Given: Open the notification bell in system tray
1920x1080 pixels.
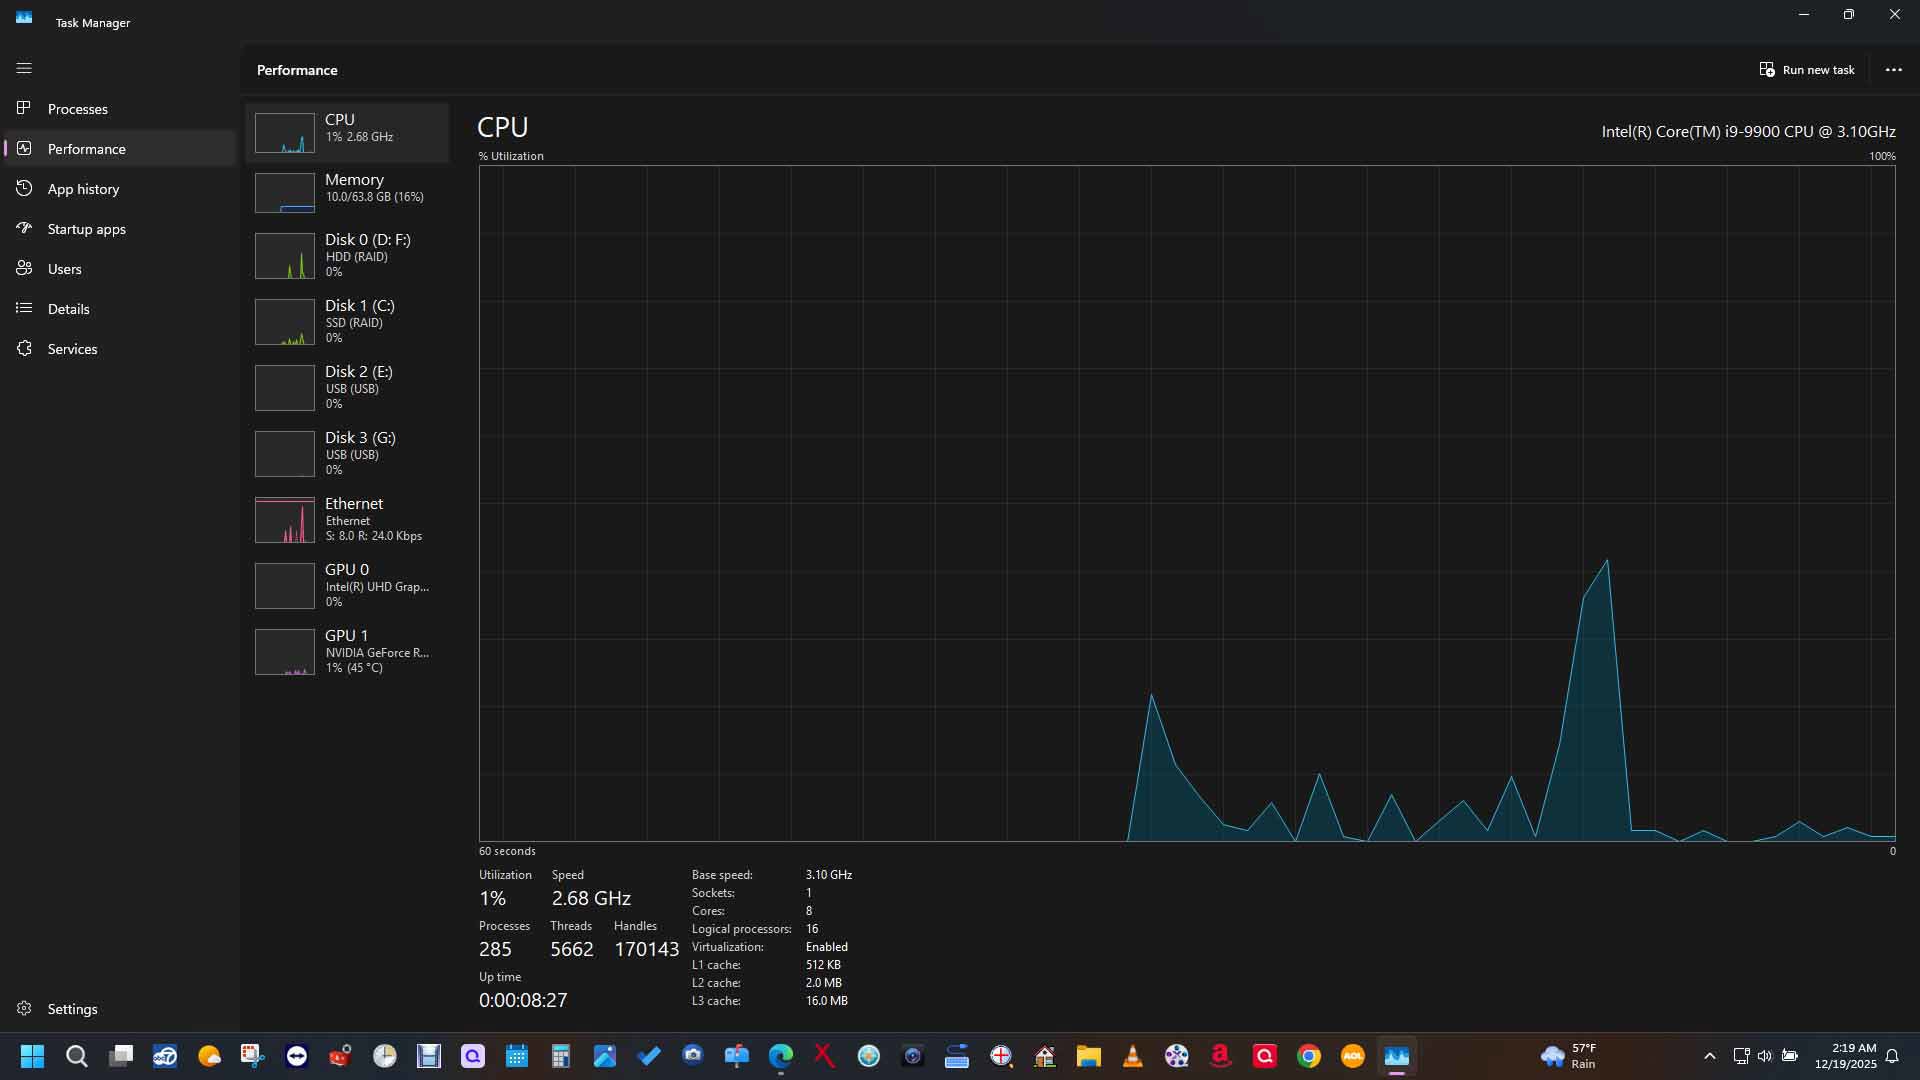Looking at the screenshot, I should pos(1893,1056).
